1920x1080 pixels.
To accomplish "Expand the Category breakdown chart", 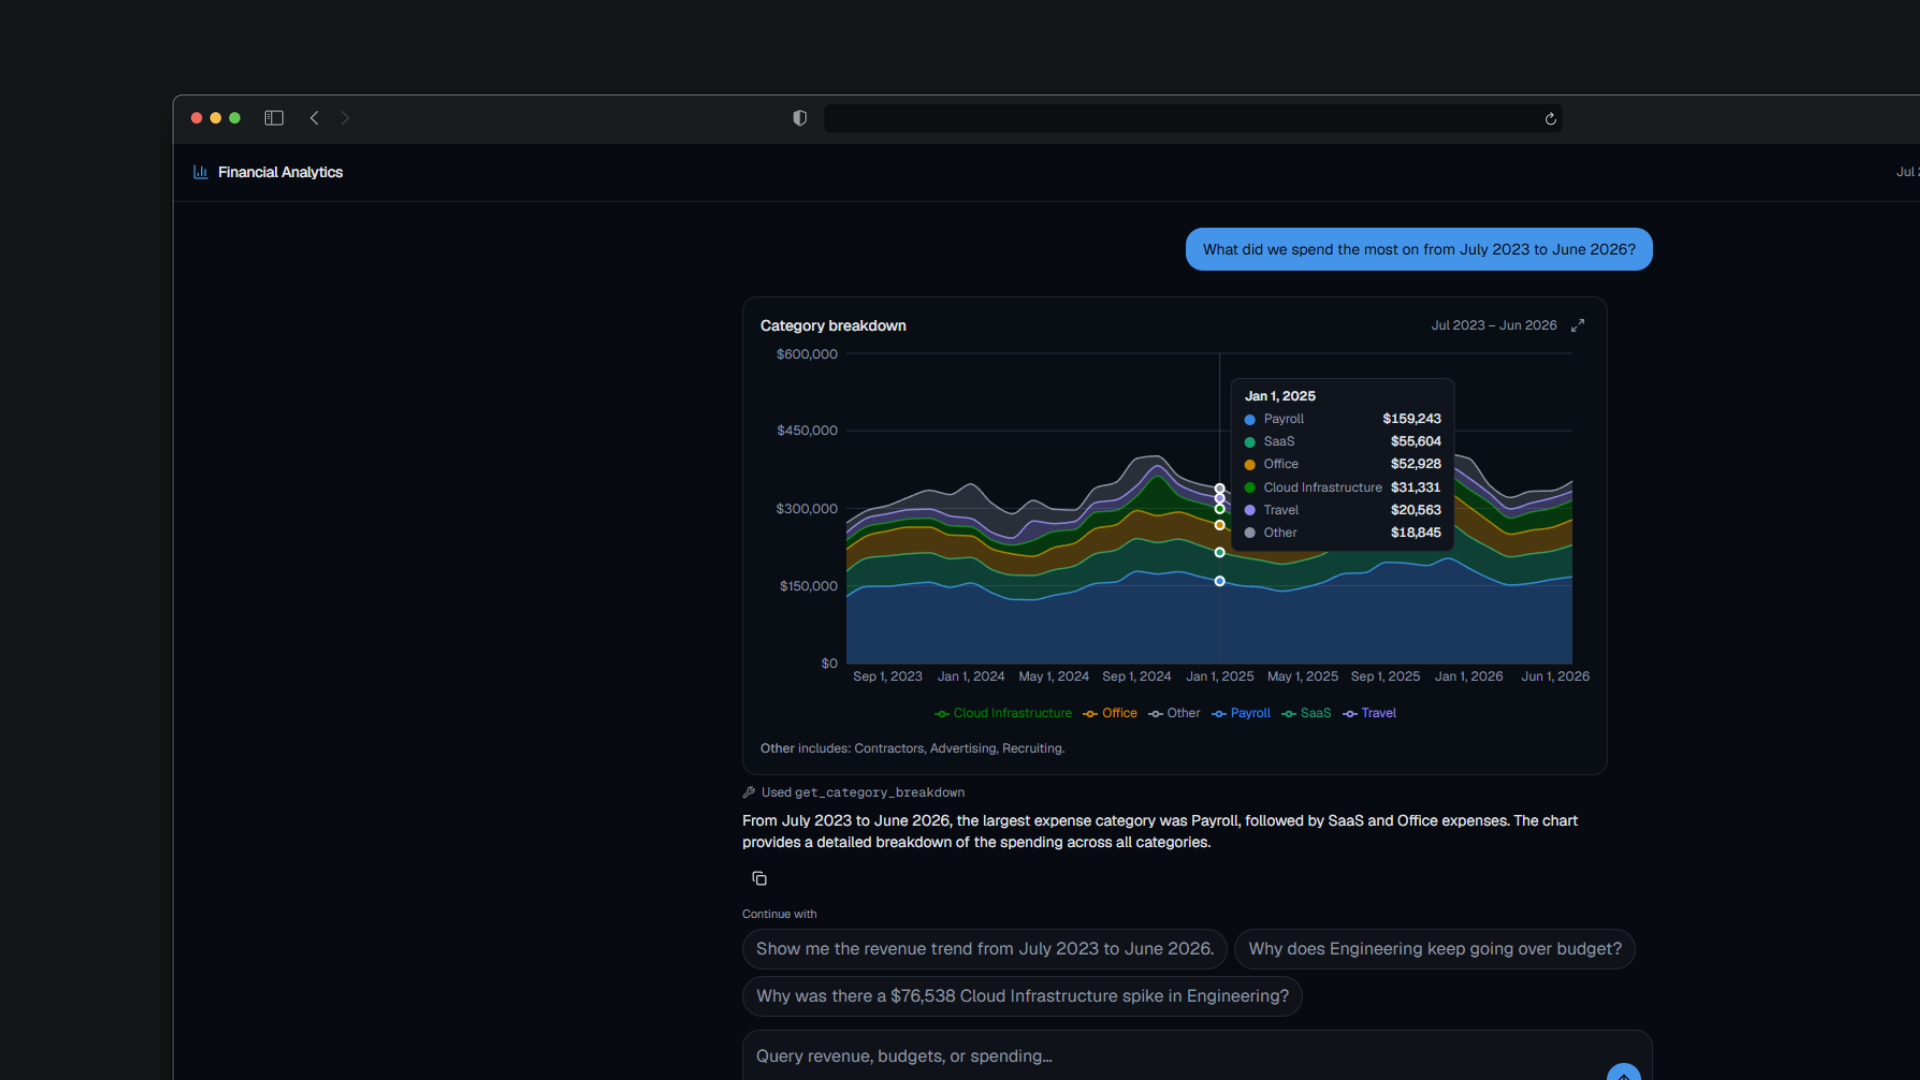I will pos(1578,326).
